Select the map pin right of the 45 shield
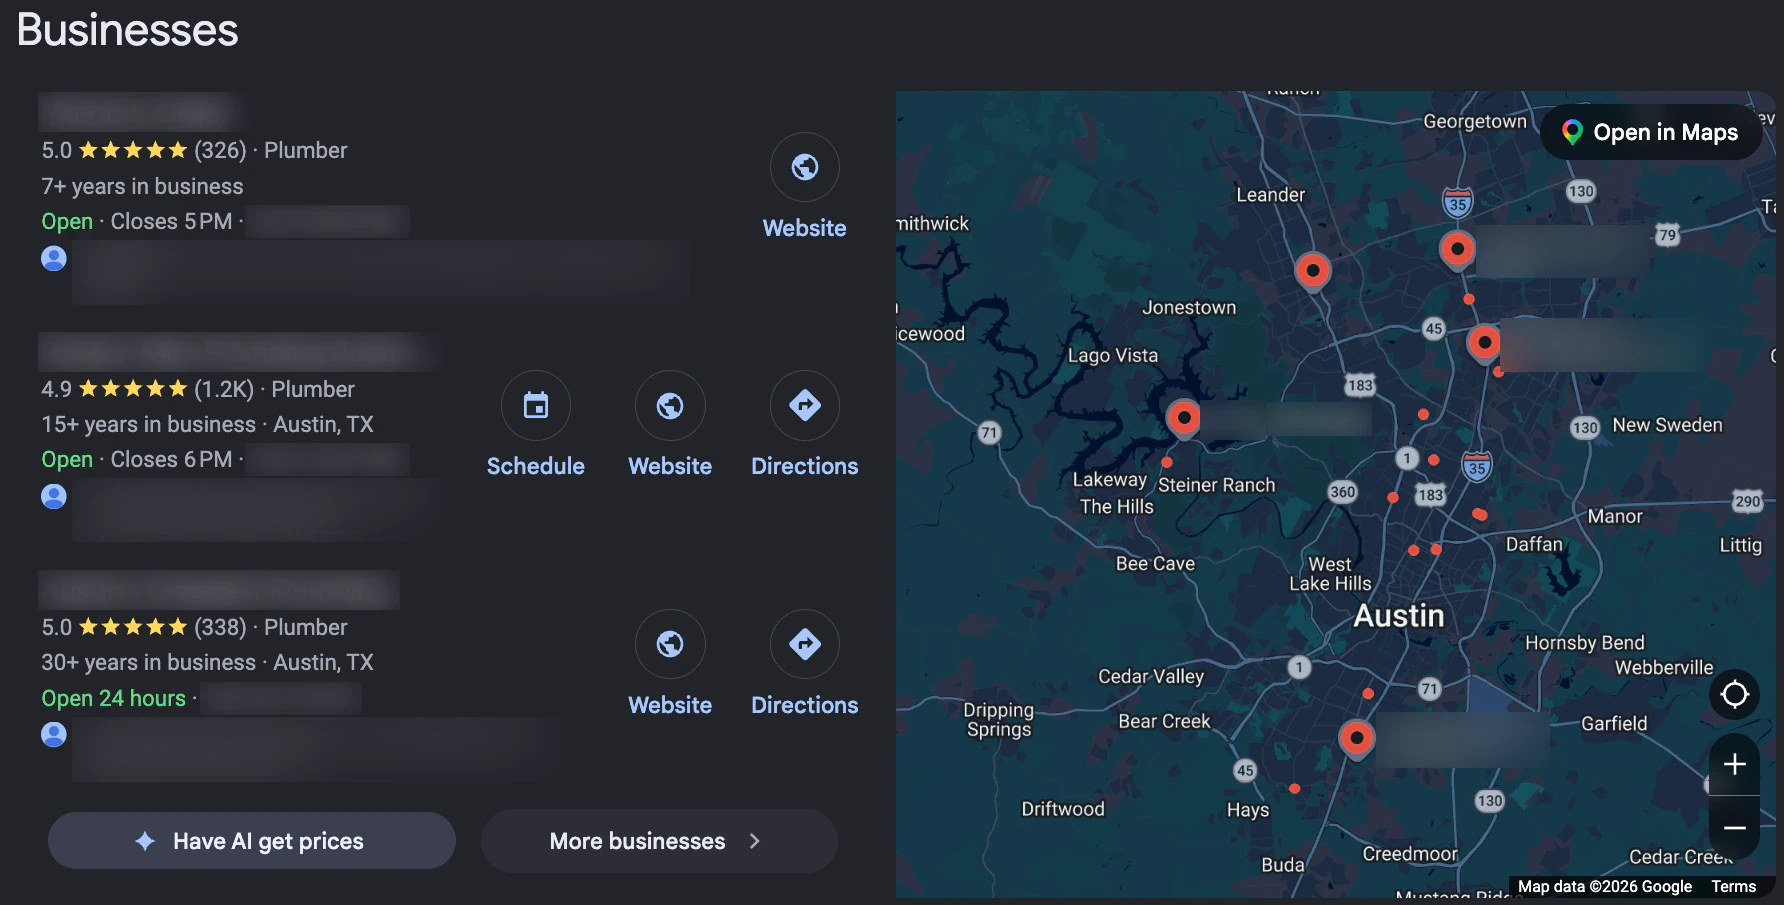1784x905 pixels. (1485, 343)
